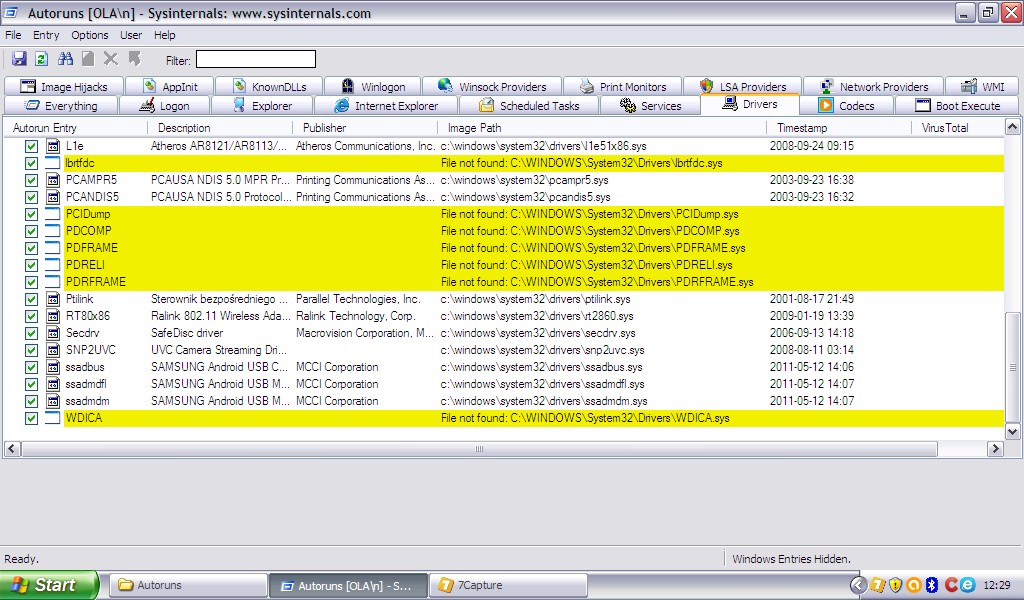Viewport: 1024px width, 600px height.
Task: Click the Internet Explorer tab icon
Action: pos(341,105)
